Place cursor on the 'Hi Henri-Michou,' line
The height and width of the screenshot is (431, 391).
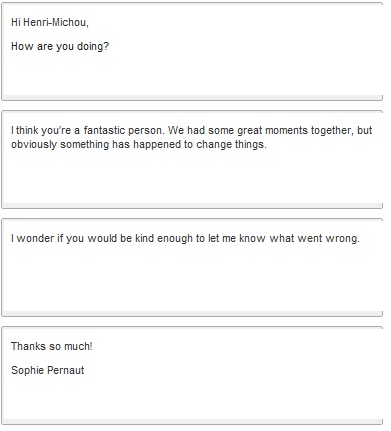pos(50,22)
